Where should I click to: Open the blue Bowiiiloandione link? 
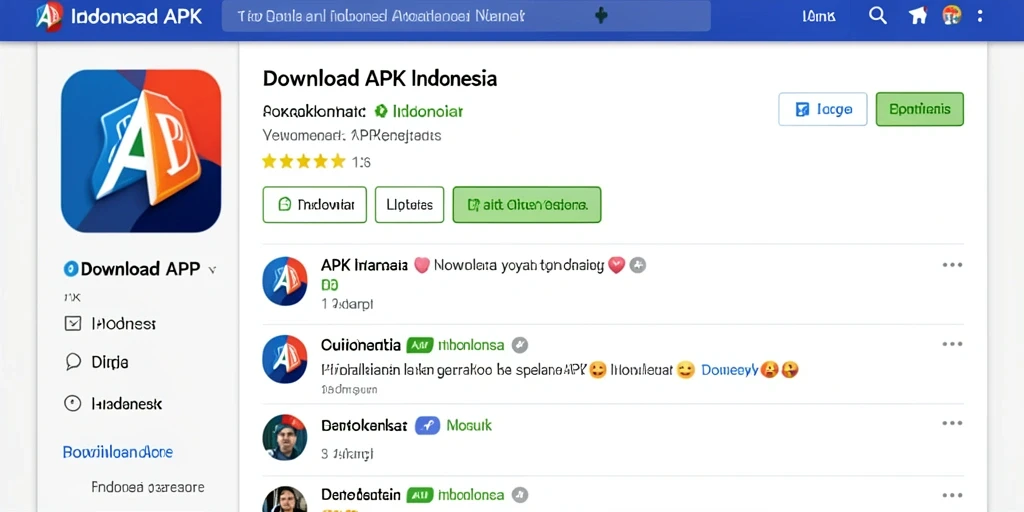click(118, 452)
